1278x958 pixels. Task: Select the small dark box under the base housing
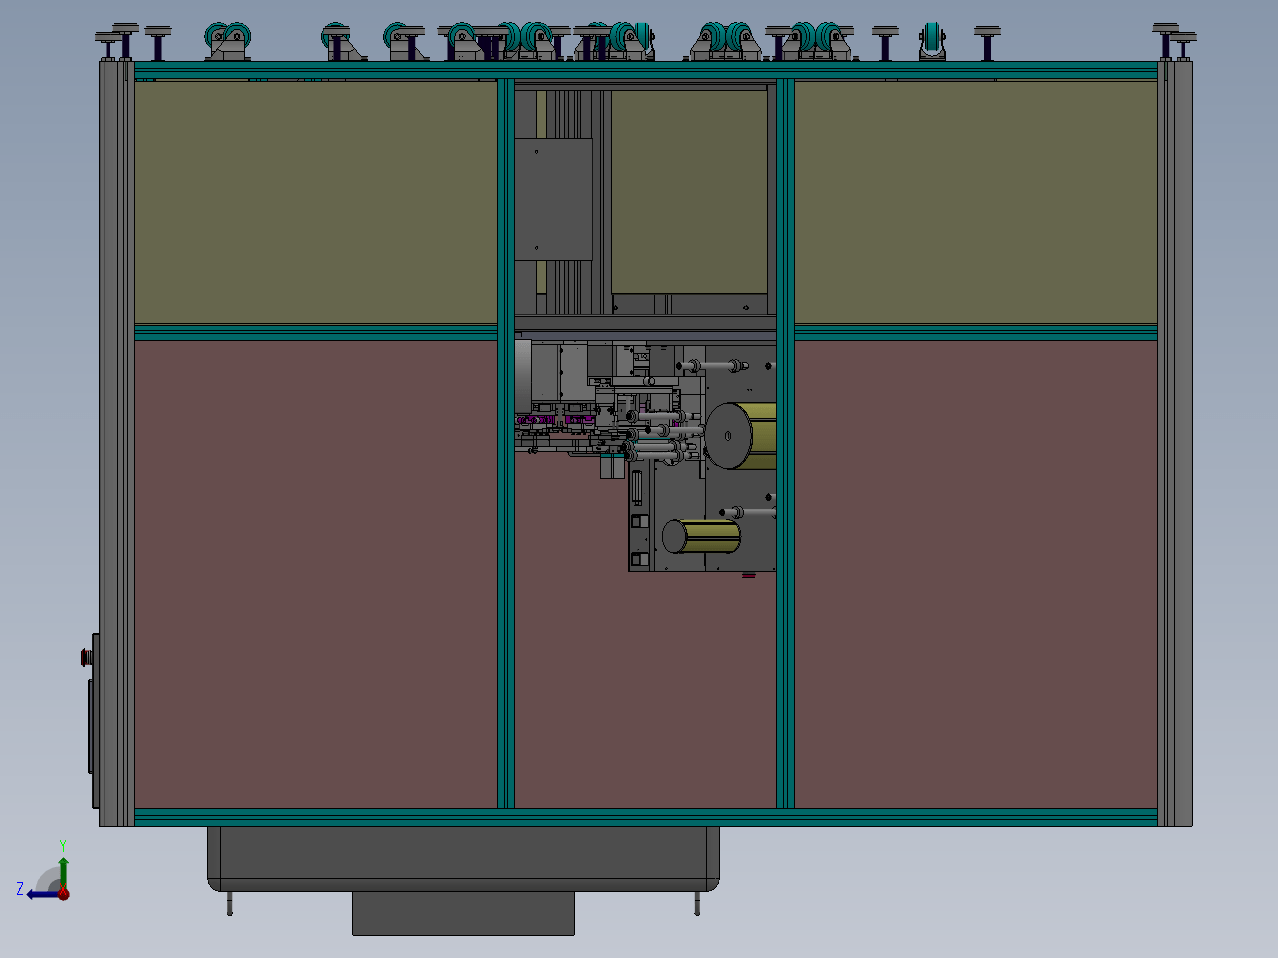click(463, 913)
